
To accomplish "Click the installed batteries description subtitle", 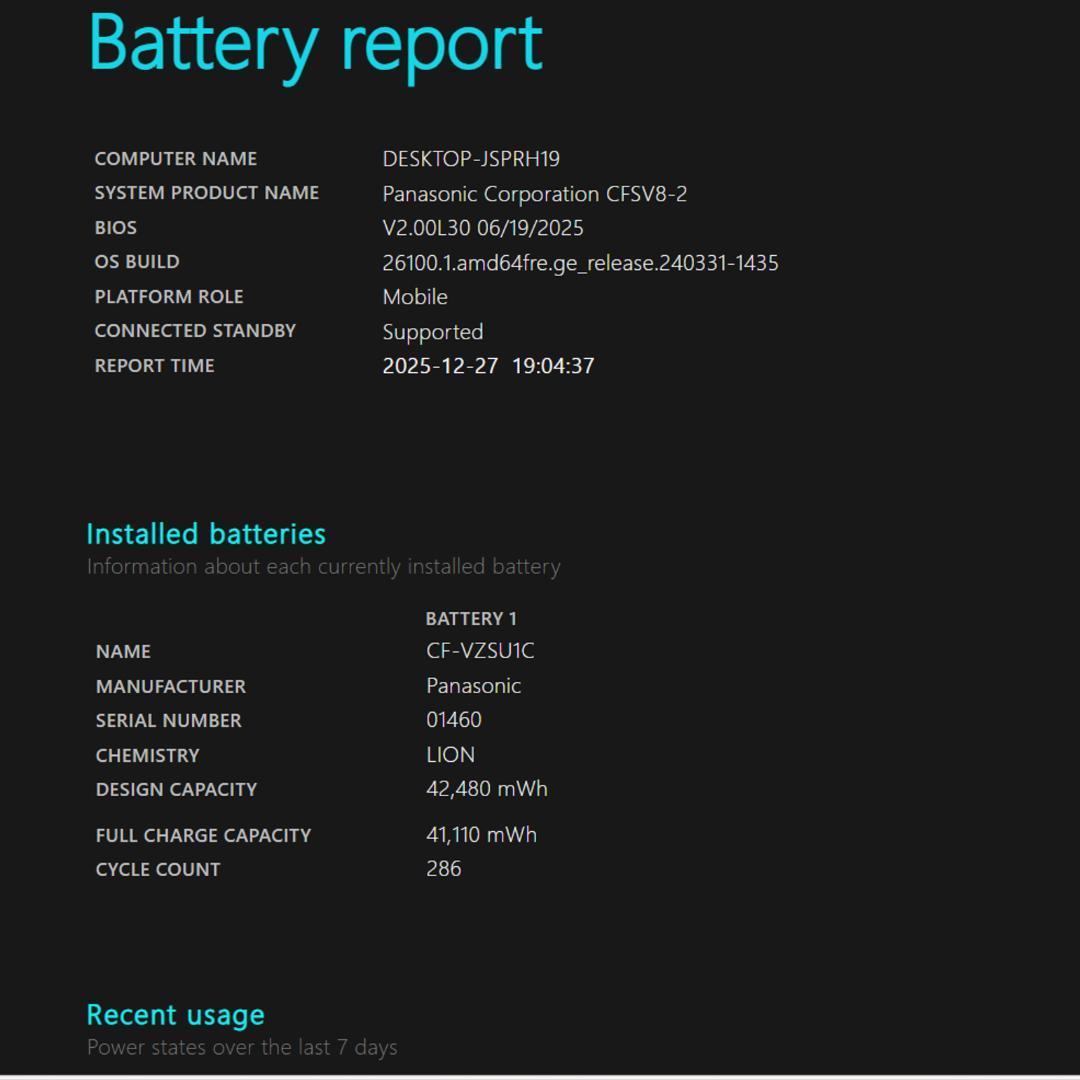I will click(x=323, y=567).
